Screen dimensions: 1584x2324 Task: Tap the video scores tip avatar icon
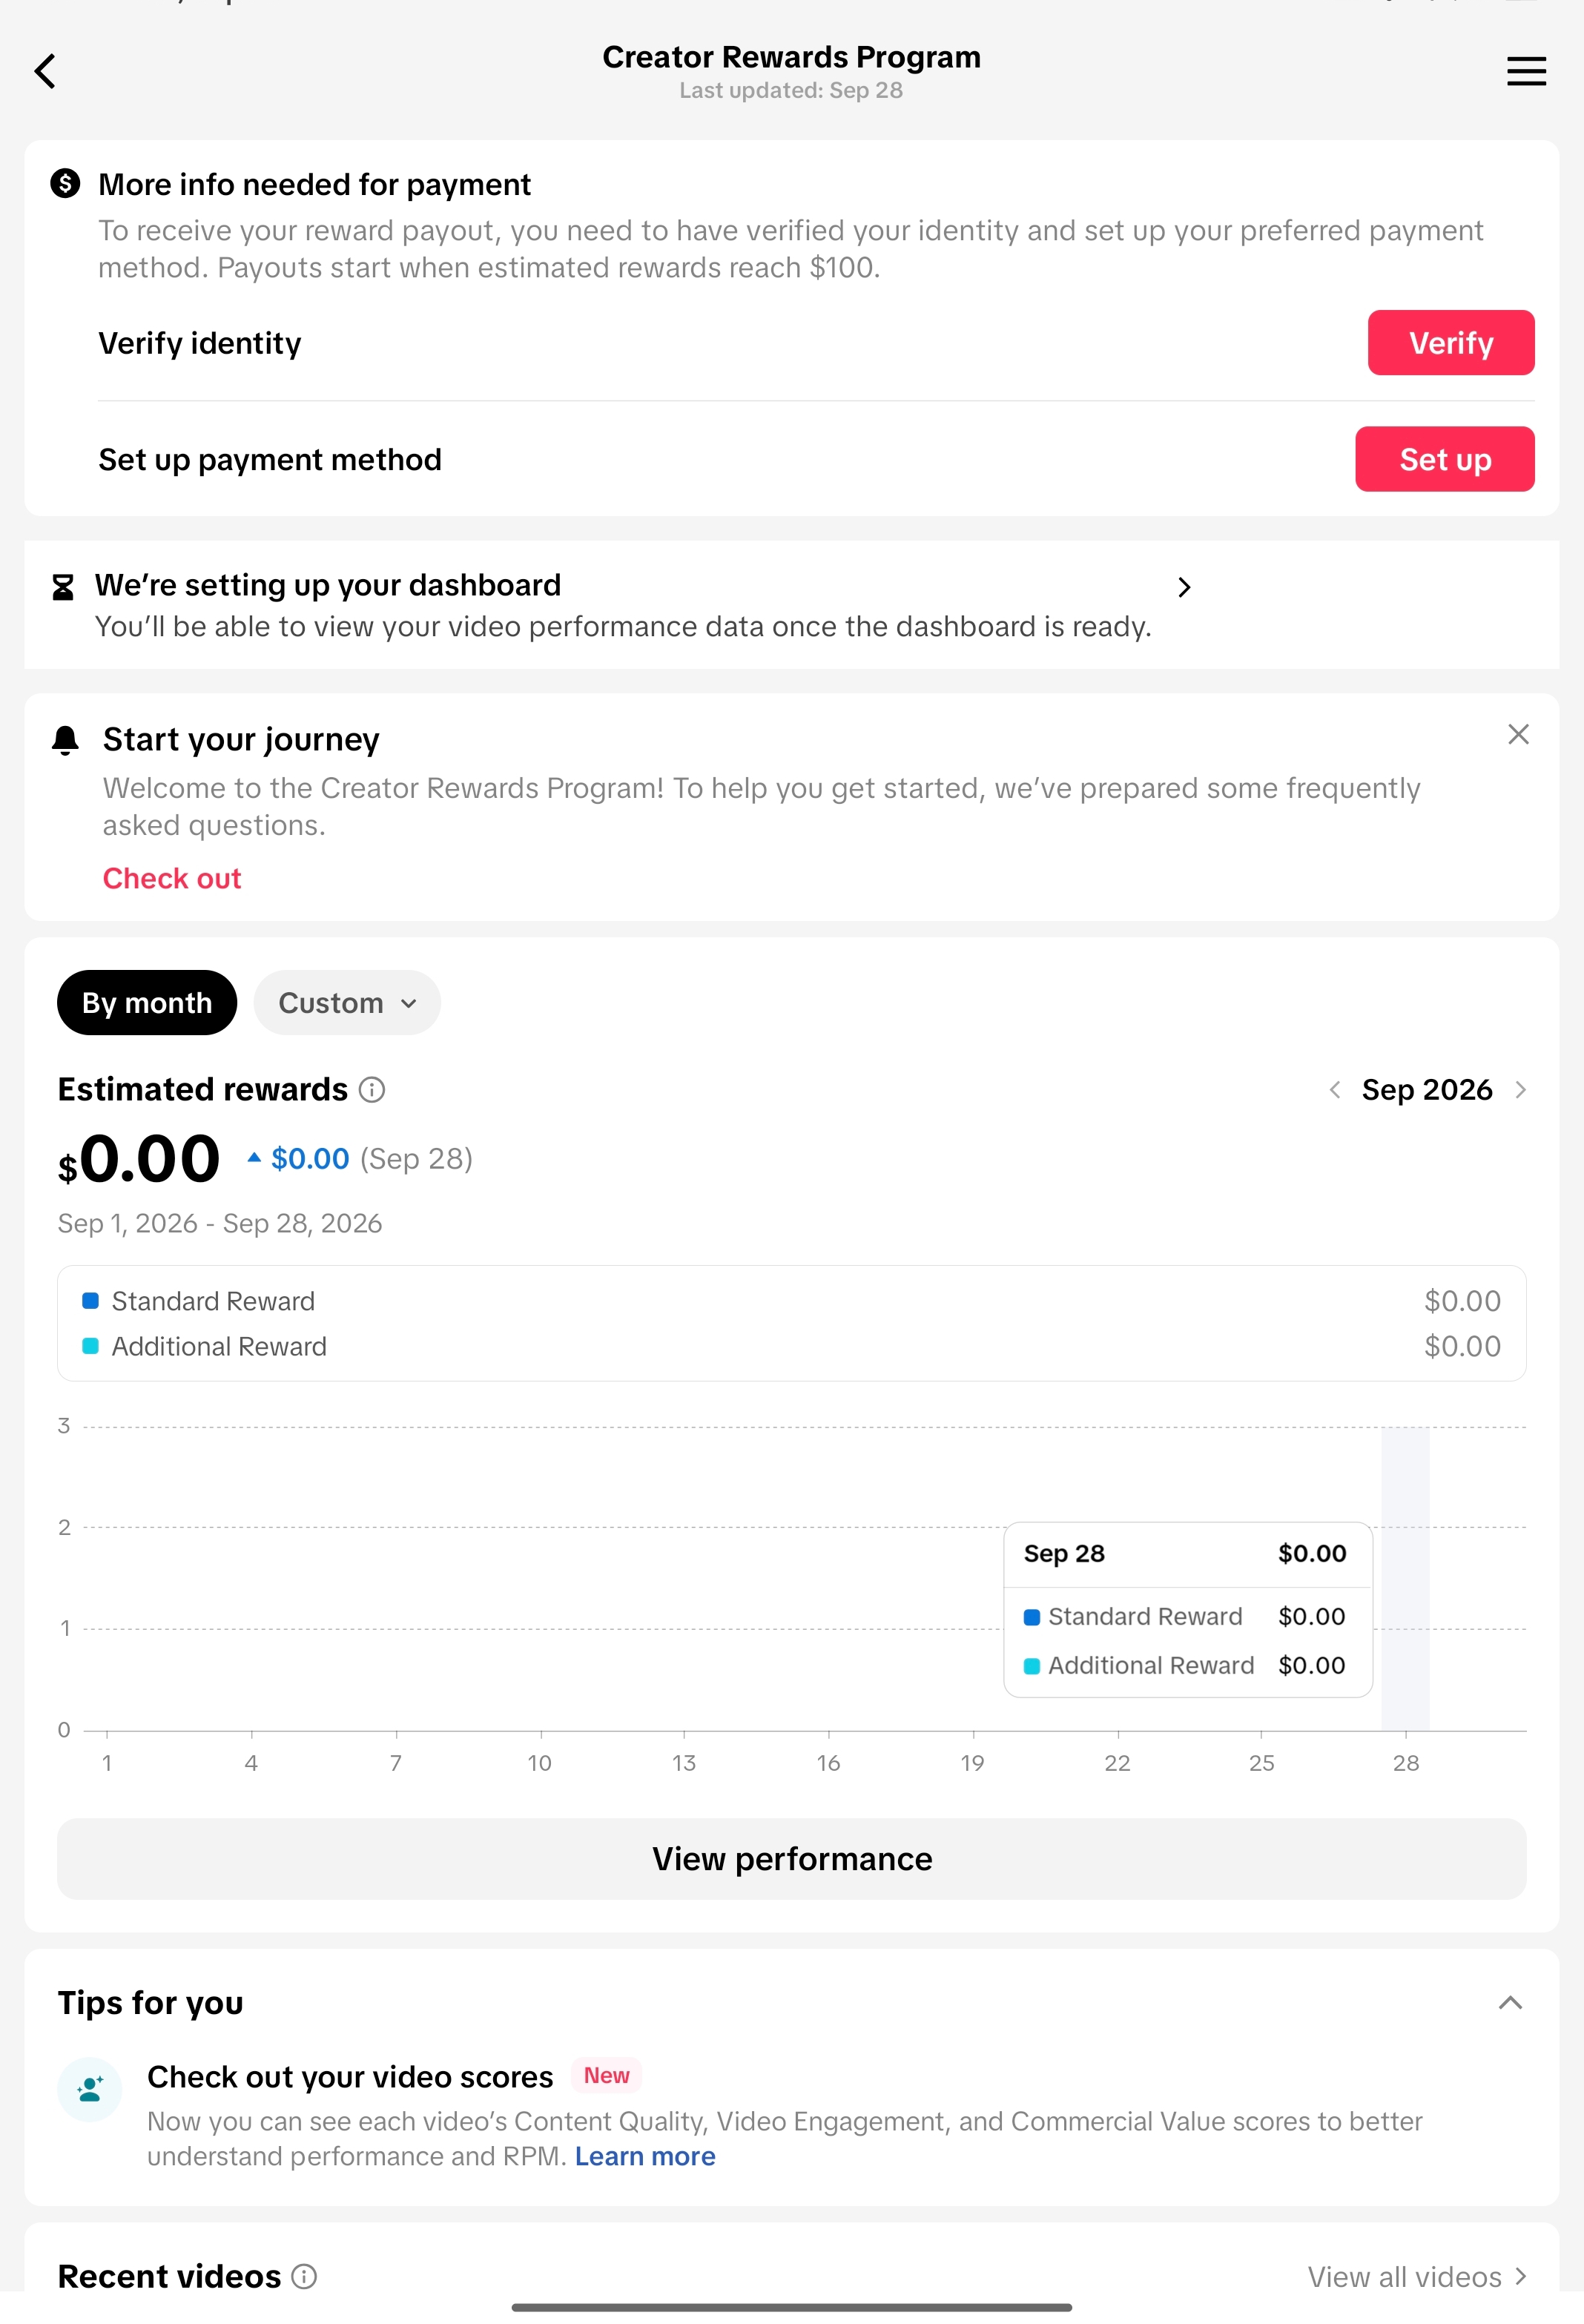point(90,2090)
